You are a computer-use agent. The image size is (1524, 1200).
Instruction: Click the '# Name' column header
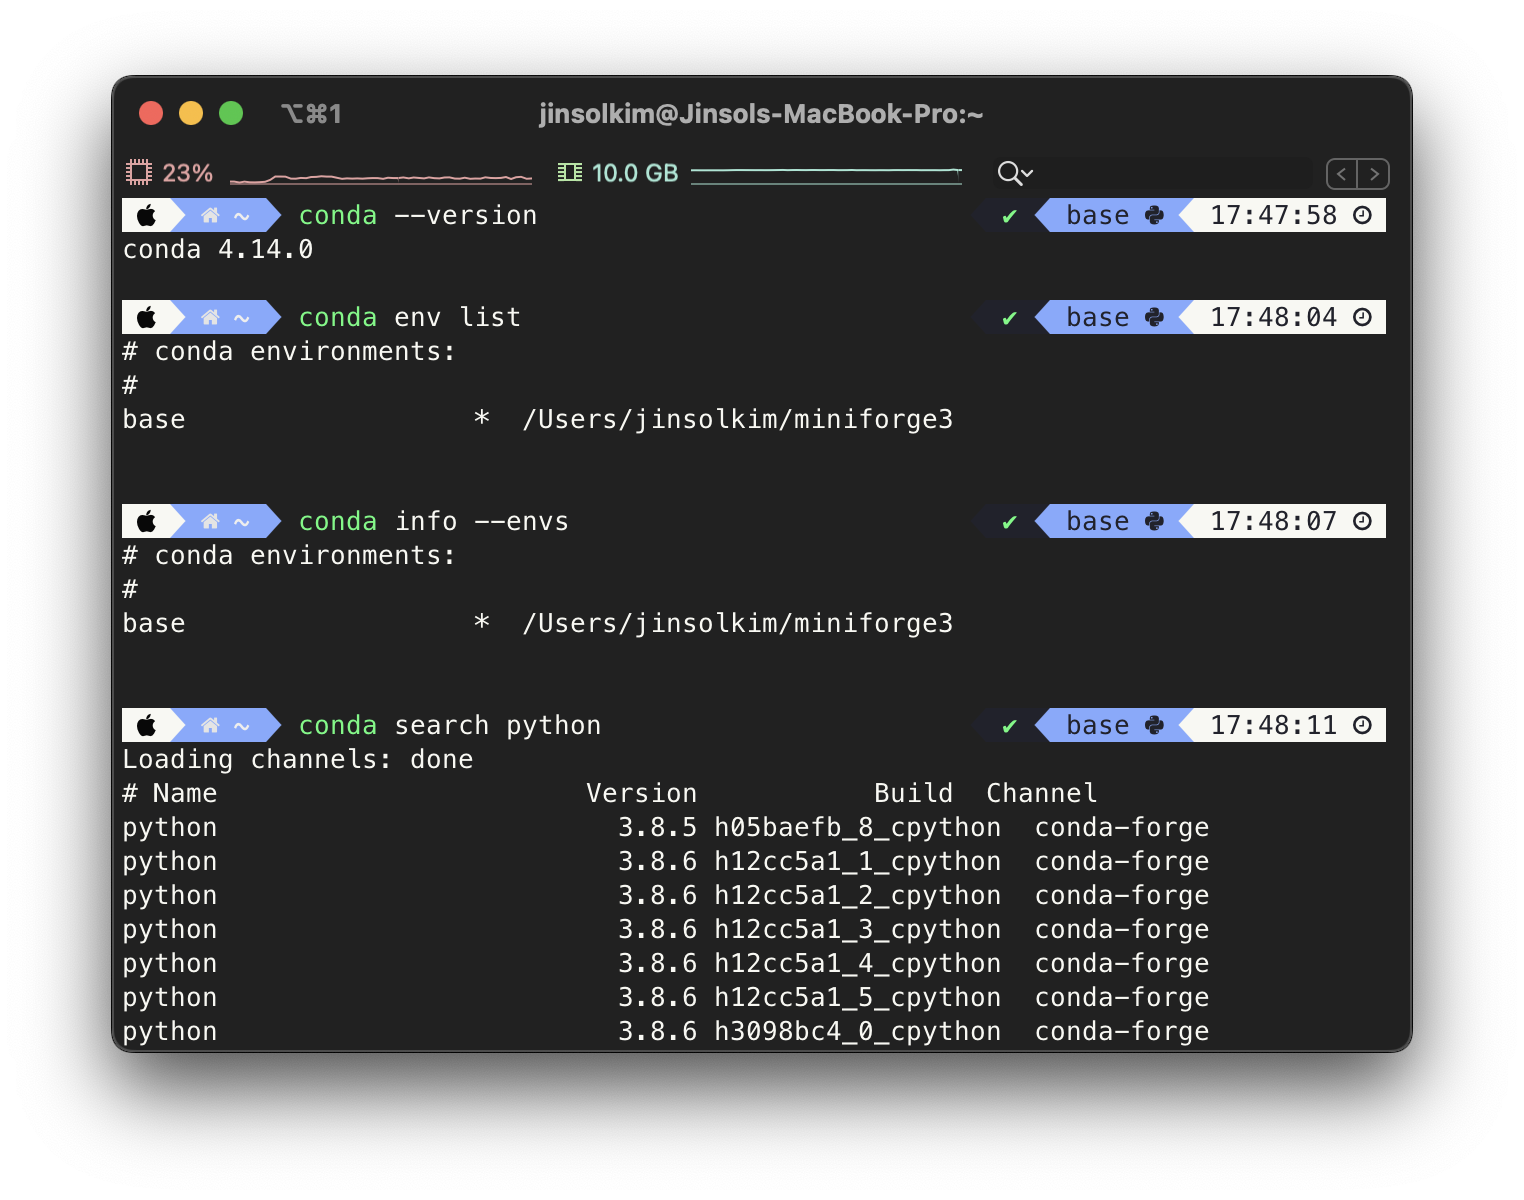pos(170,793)
